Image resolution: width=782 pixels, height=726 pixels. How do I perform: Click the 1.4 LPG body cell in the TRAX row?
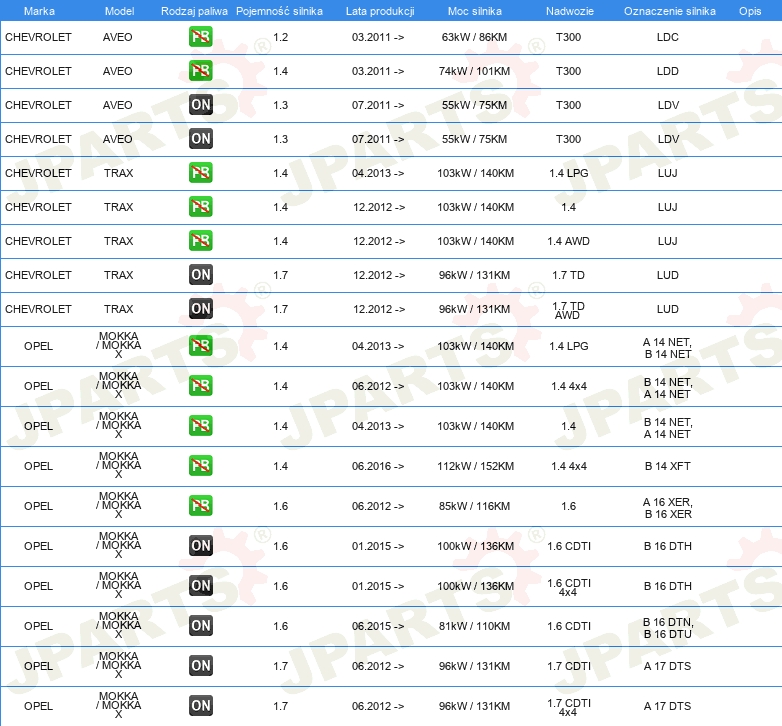click(x=569, y=173)
